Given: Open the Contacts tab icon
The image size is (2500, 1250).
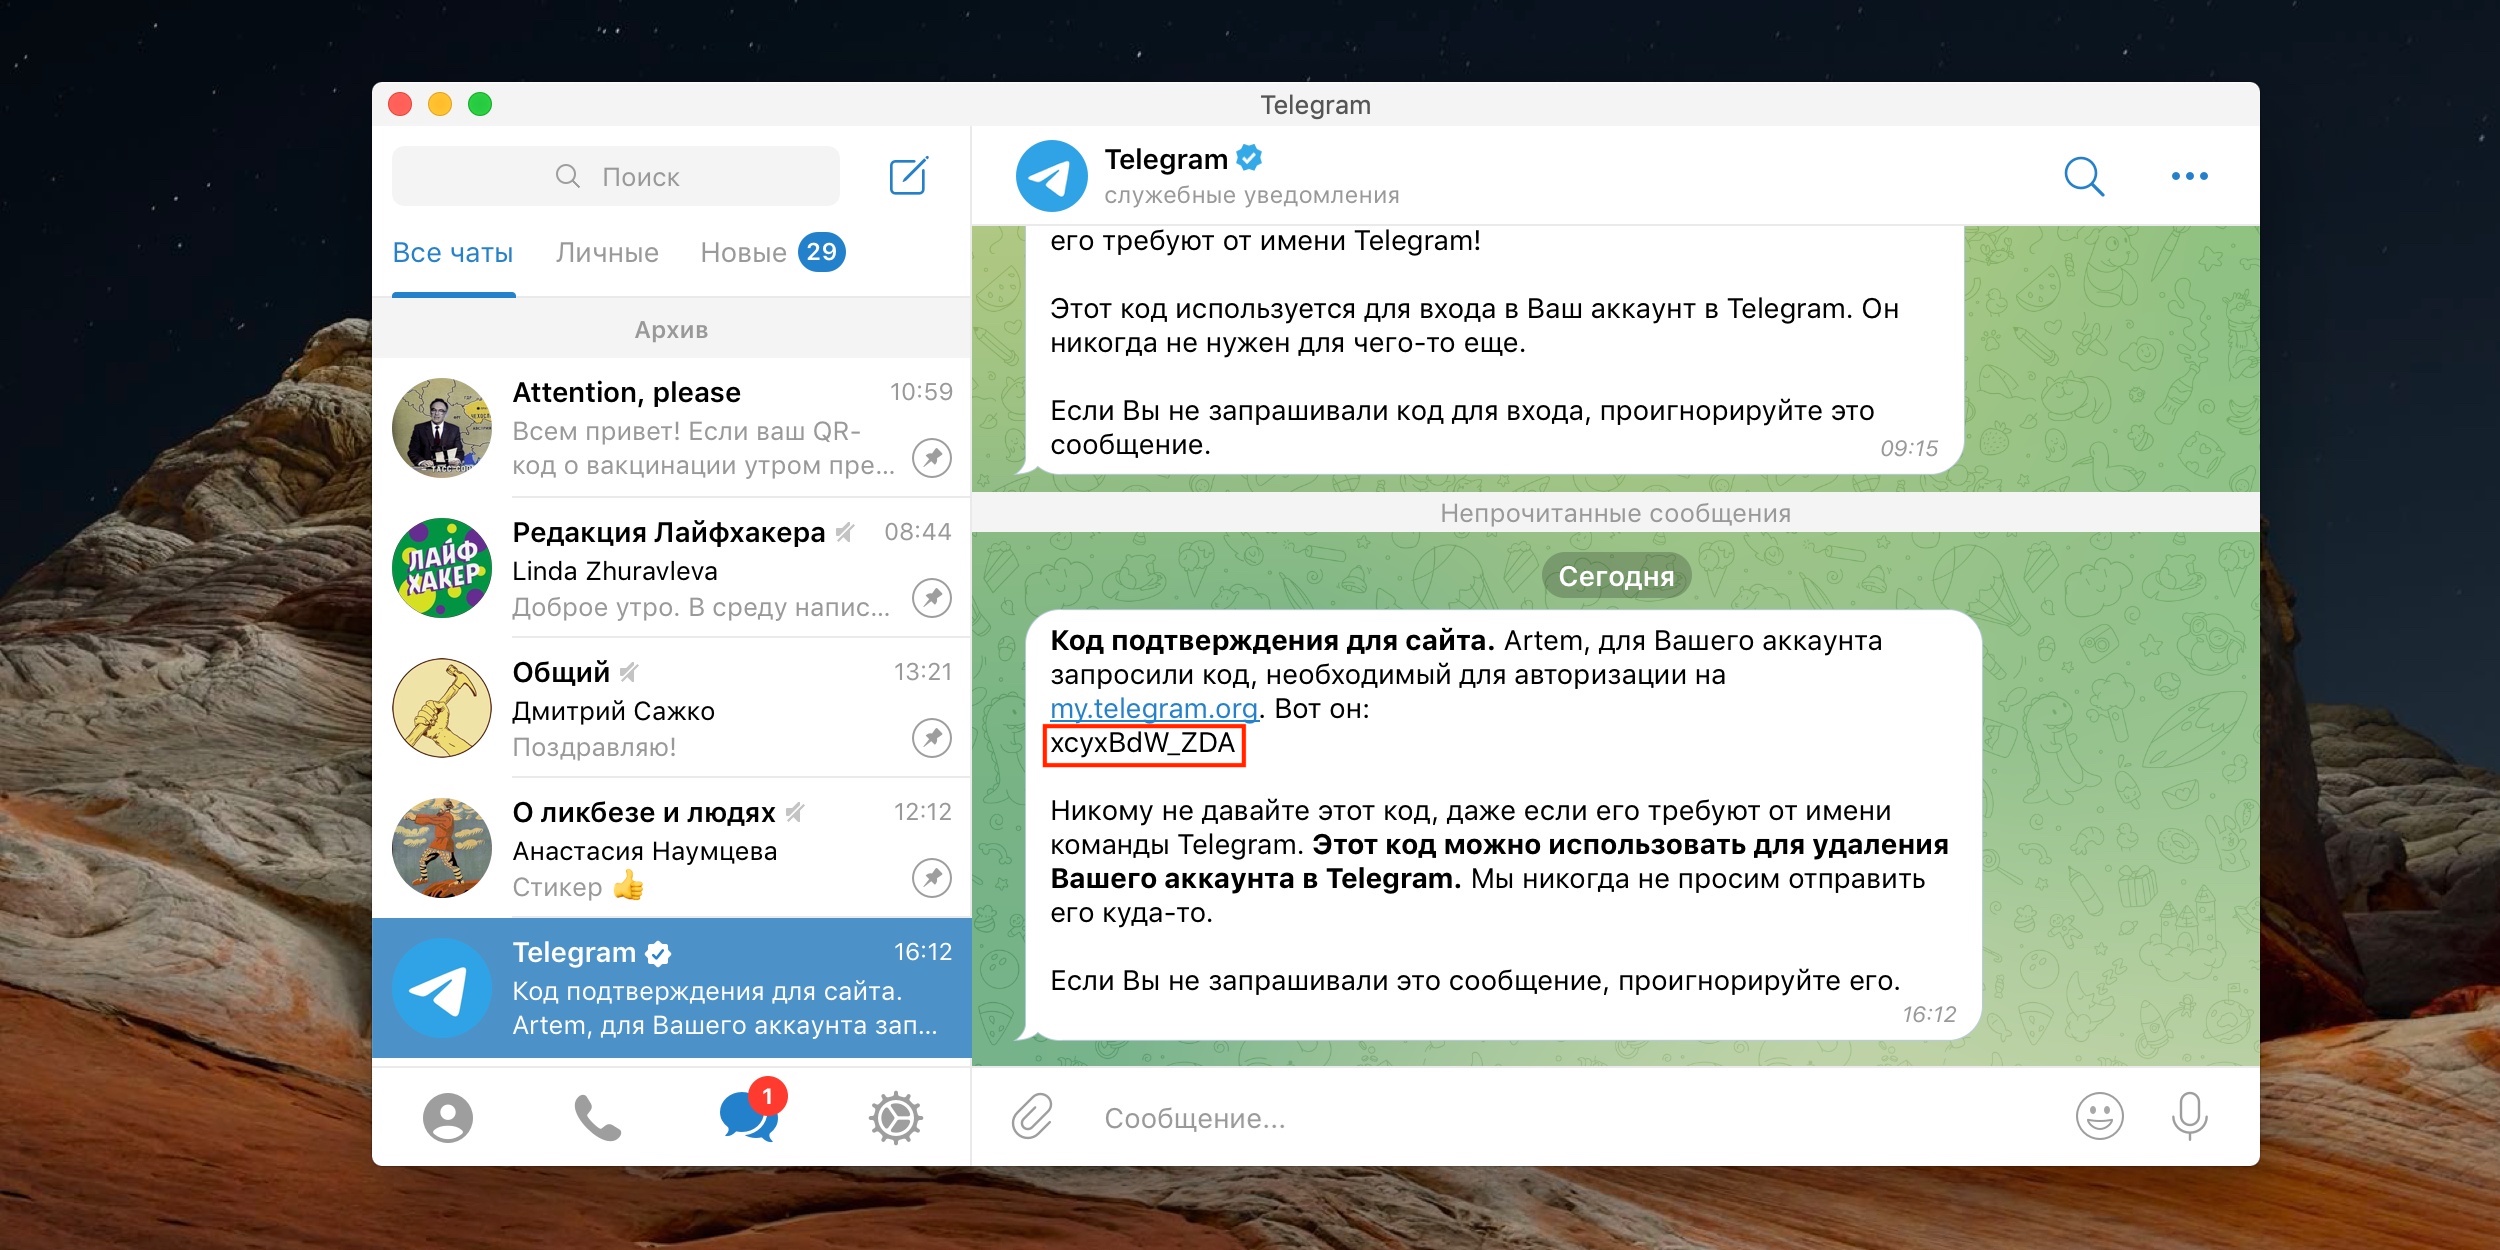Looking at the screenshot, I should (x=447, y=1117).
